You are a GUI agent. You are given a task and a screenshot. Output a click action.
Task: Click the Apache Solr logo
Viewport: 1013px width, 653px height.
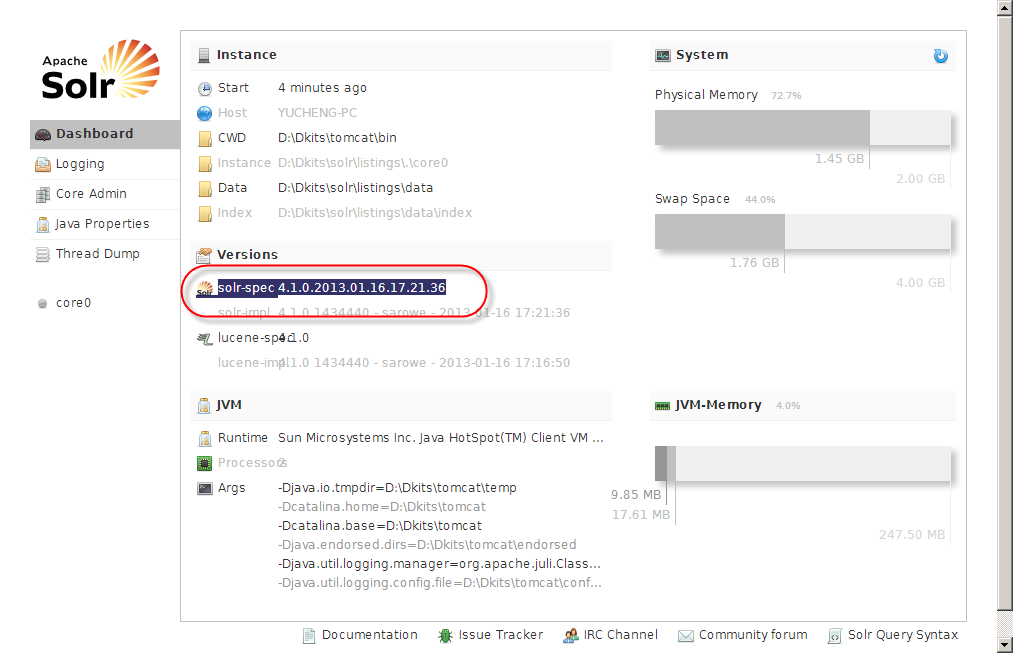pos(100,70)
